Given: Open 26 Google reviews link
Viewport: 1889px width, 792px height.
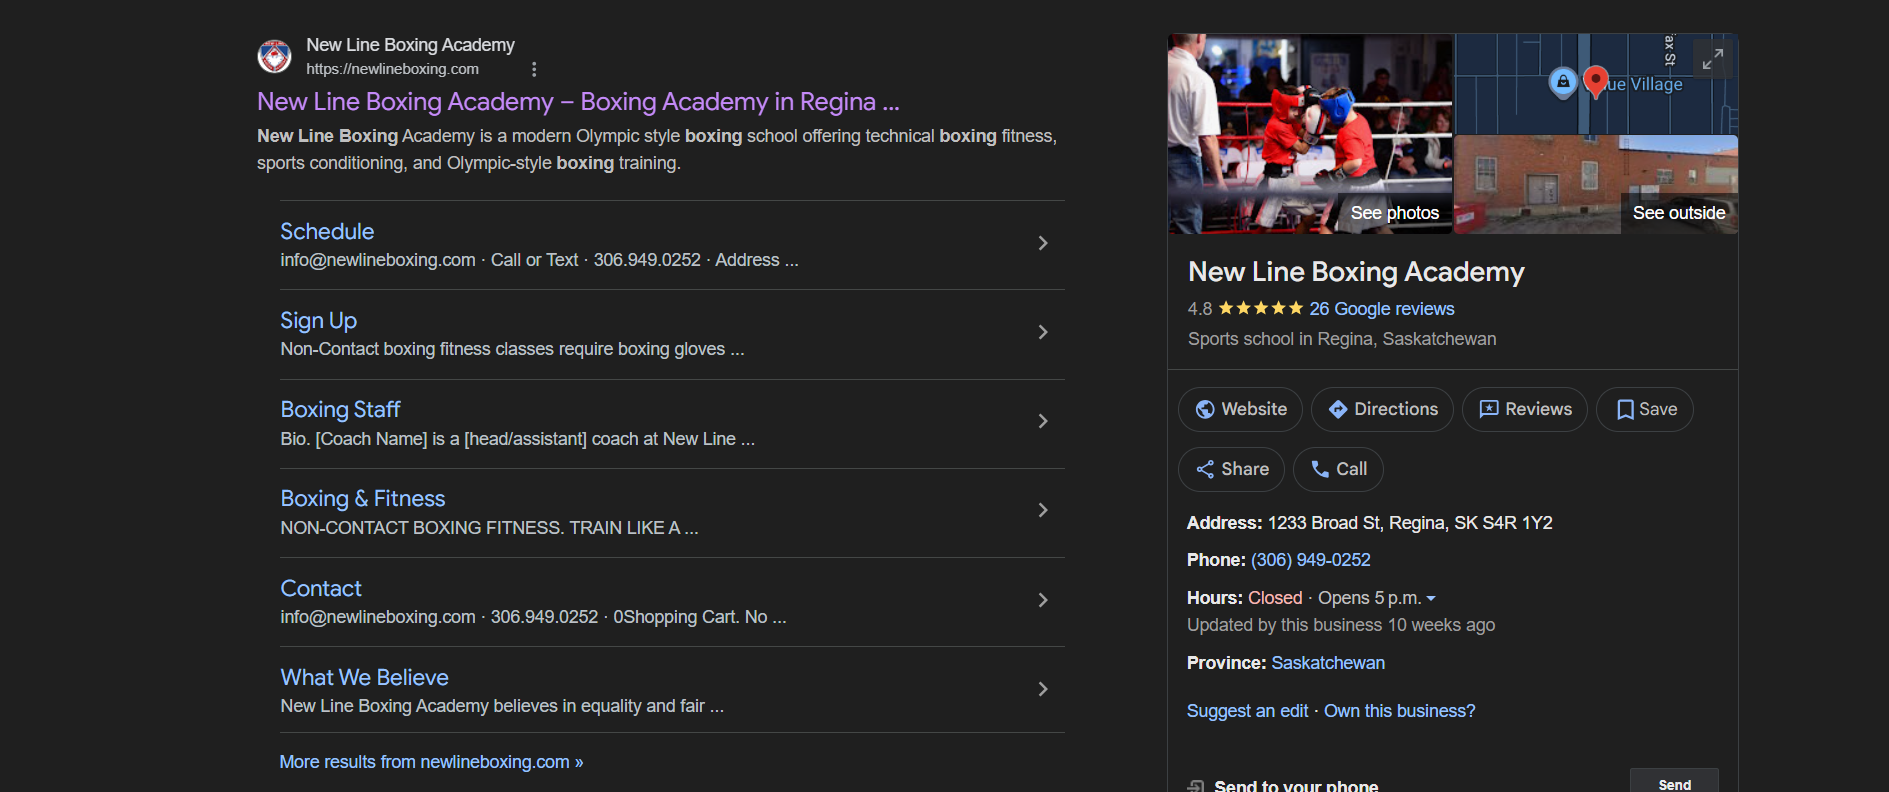Looking at the screenshot, I should tap(1382, 309).
